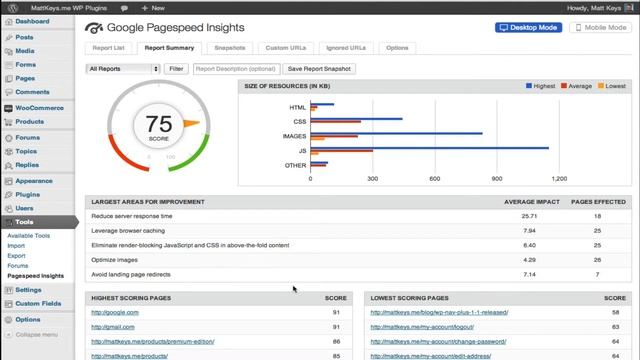Screen dimensions: 640x360
Task: Click the Reduce server response time row
Action: (x=358, y=216)
